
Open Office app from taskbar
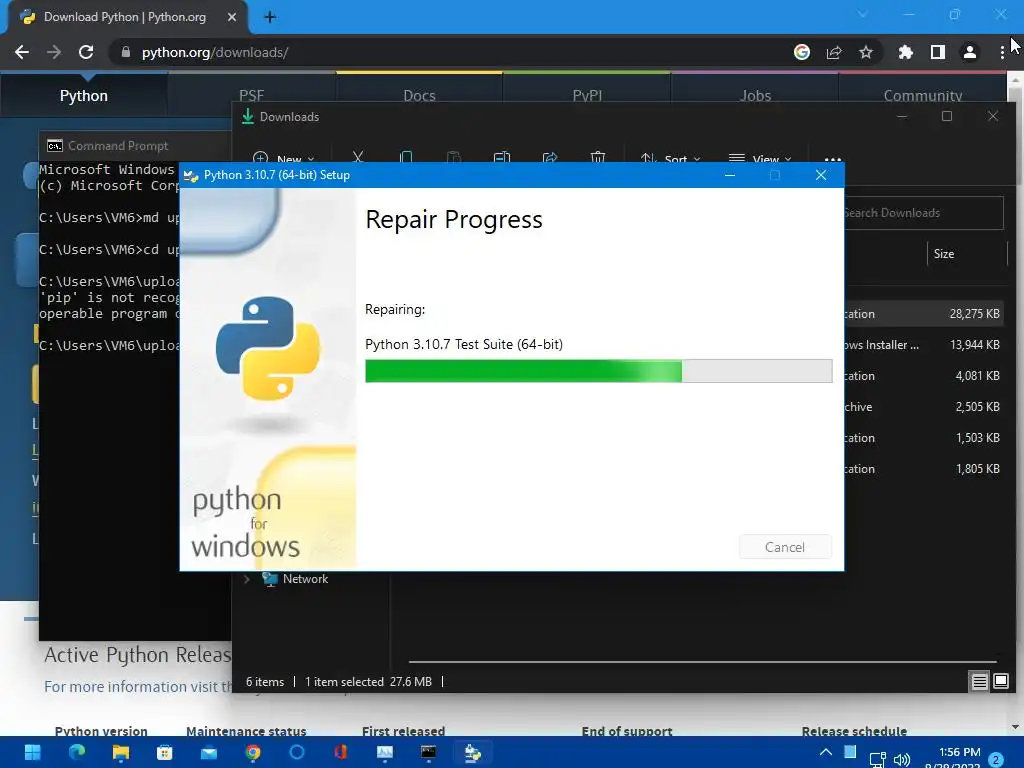(340, 752)
